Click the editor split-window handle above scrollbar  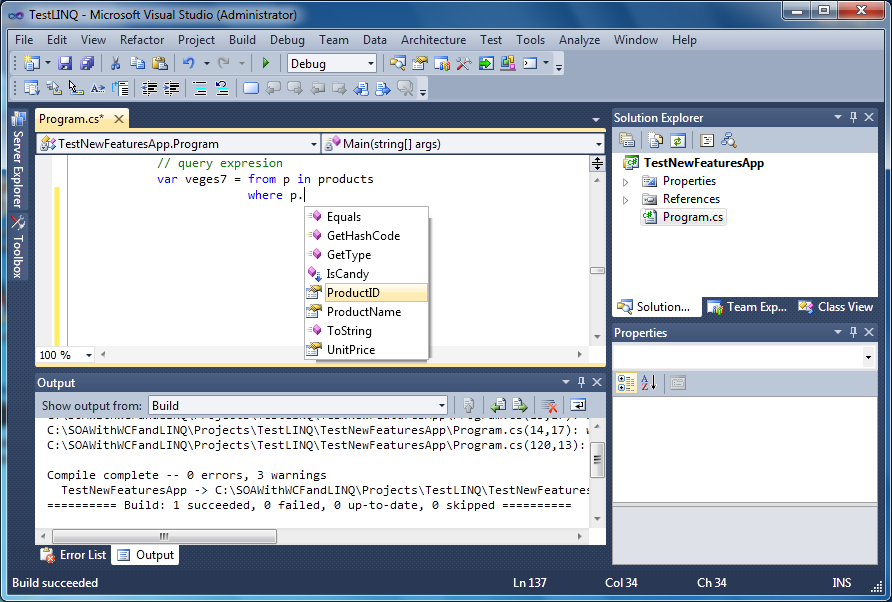(597, 163)
